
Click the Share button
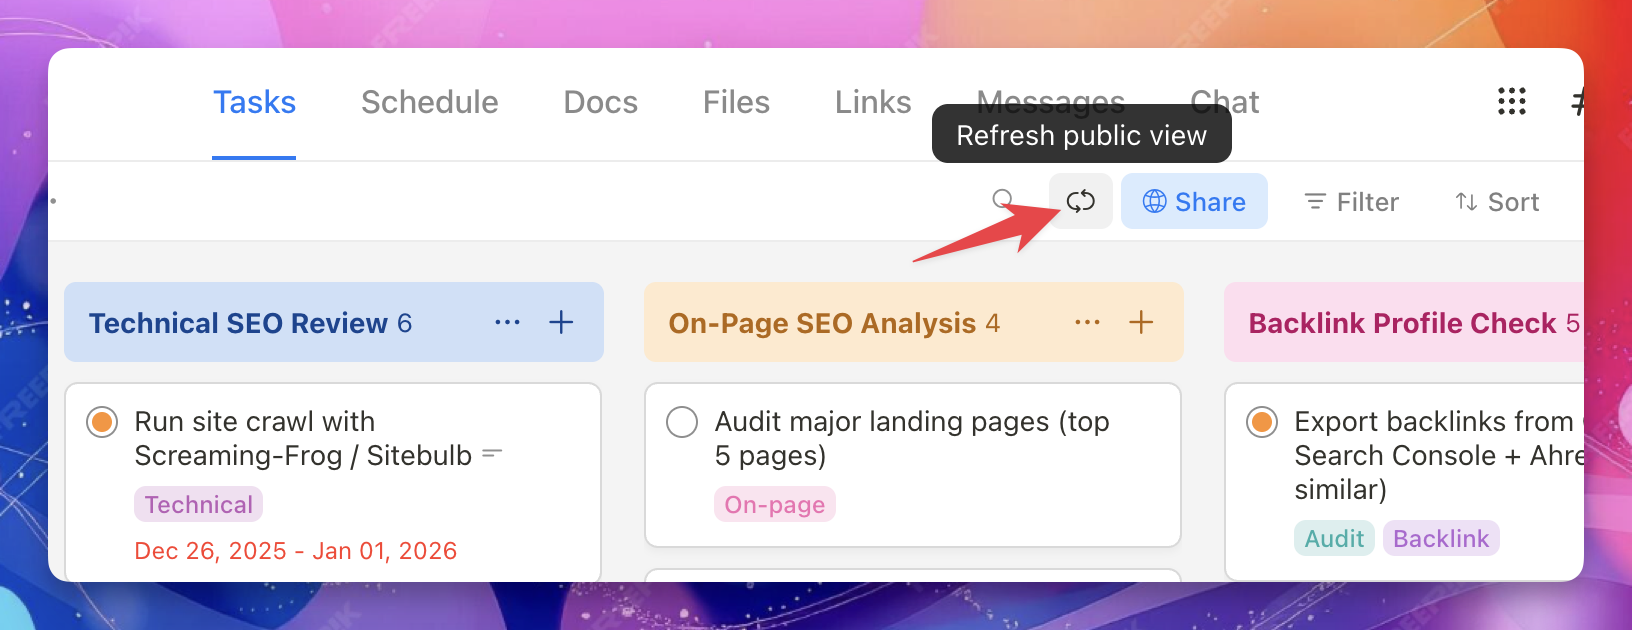pos(1194,201)
